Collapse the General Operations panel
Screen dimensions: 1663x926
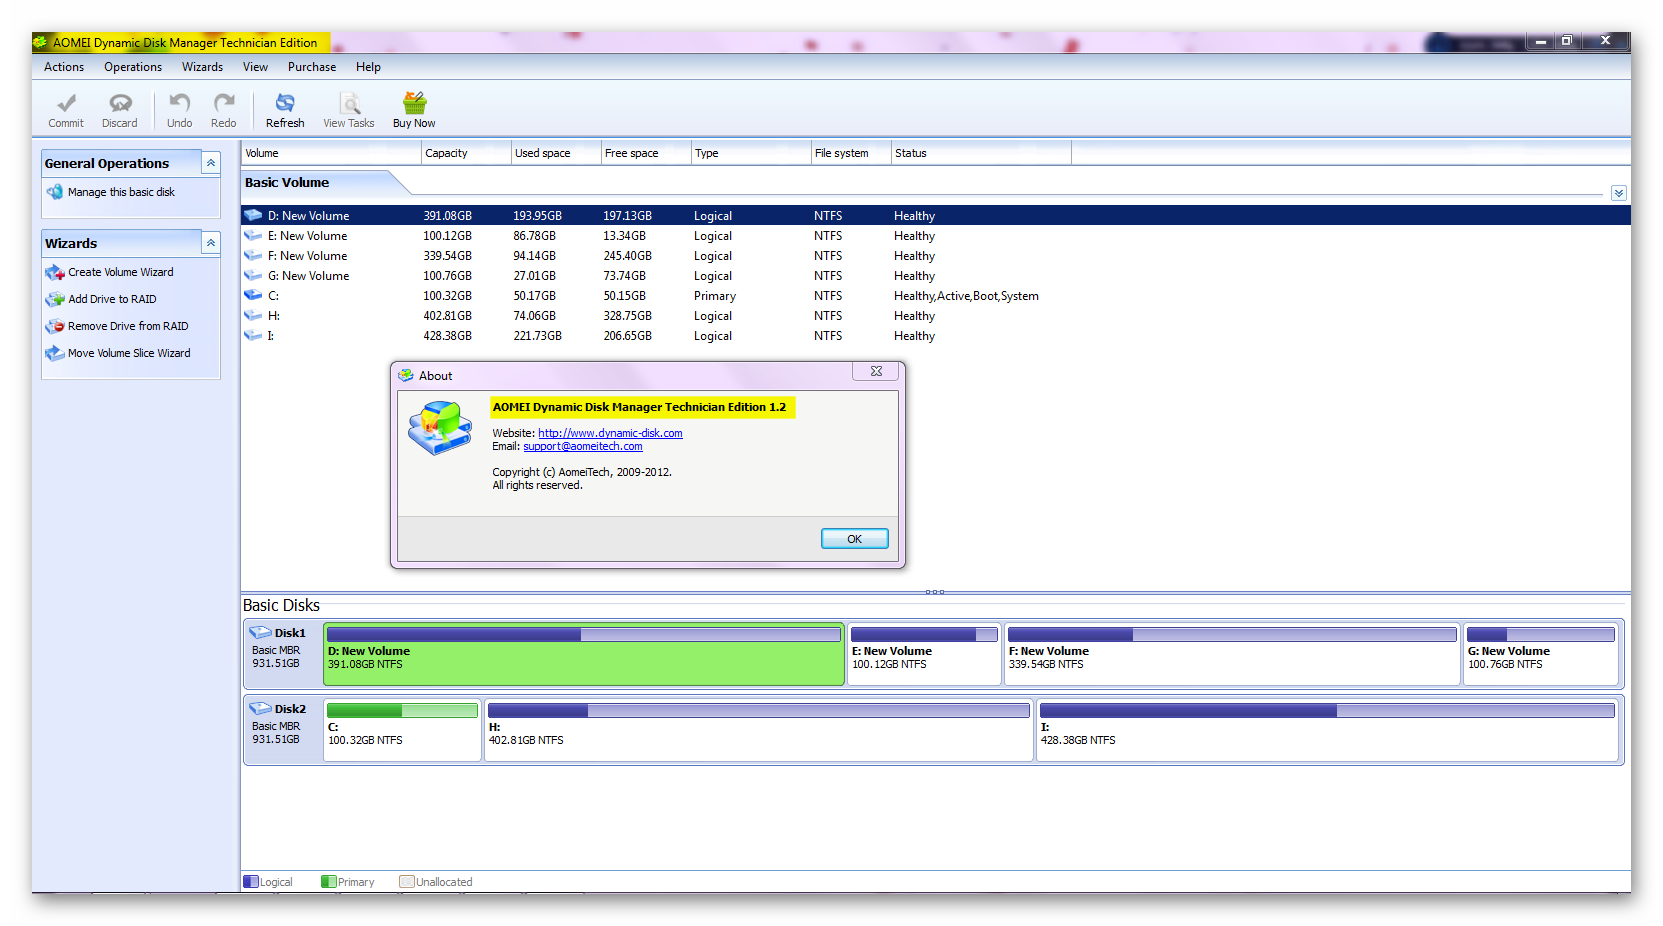coord(211,163)
